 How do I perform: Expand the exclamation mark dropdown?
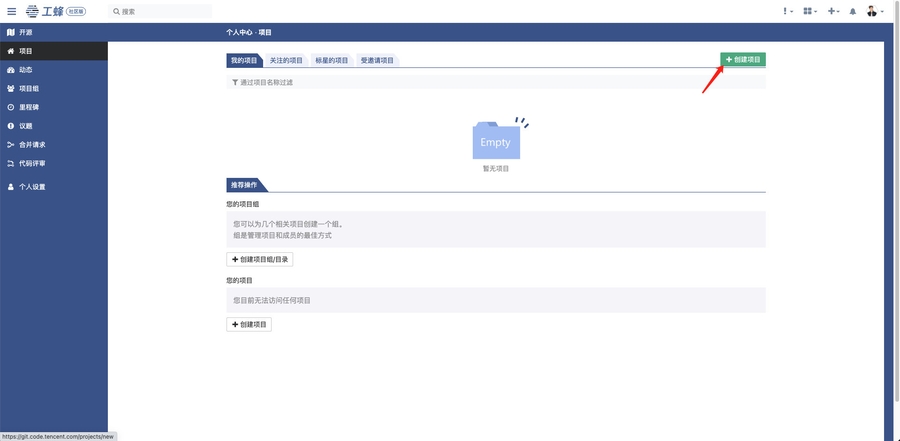(787, 11)
